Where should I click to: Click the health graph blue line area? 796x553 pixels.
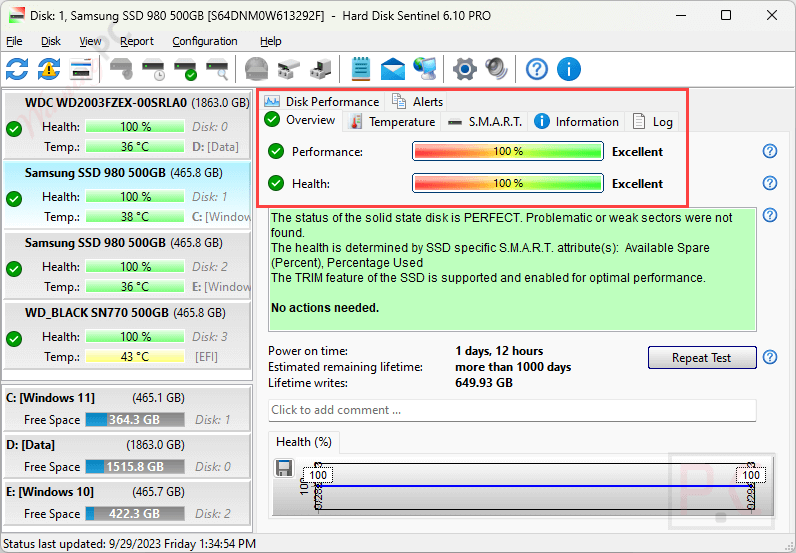click(x=536, y=486)
